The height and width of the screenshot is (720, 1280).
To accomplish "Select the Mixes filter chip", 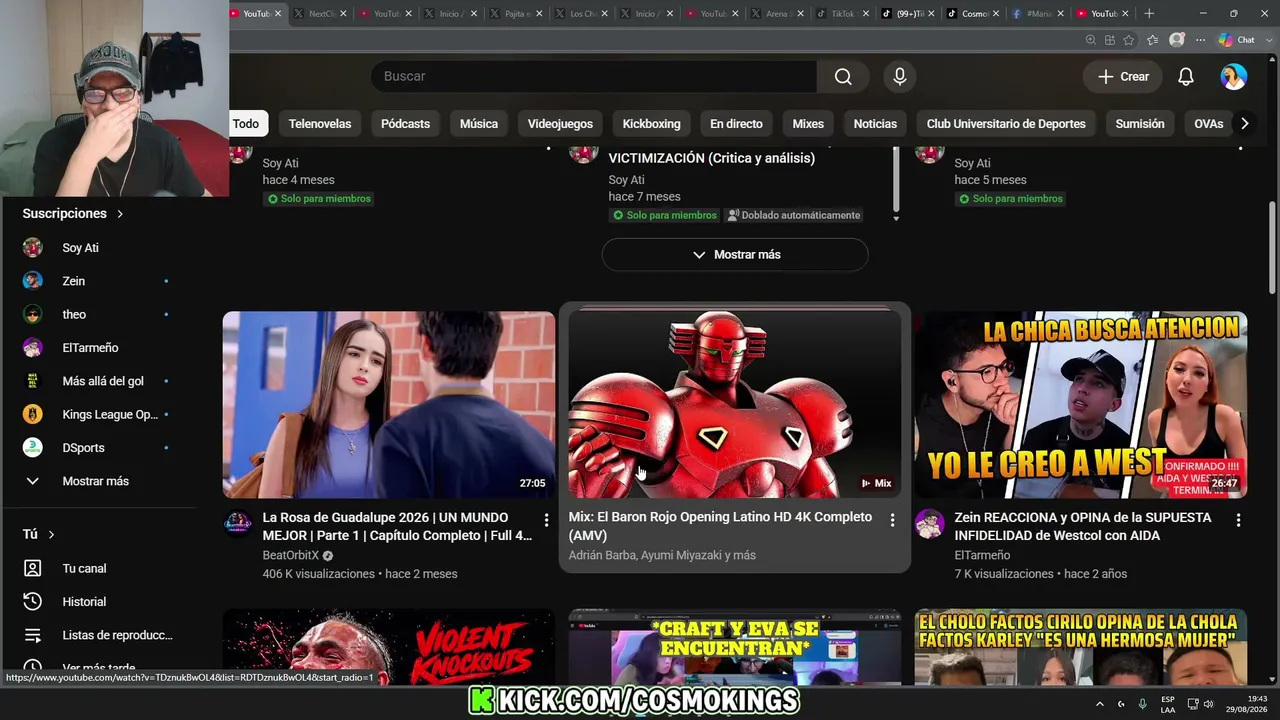I will [808, 124].
